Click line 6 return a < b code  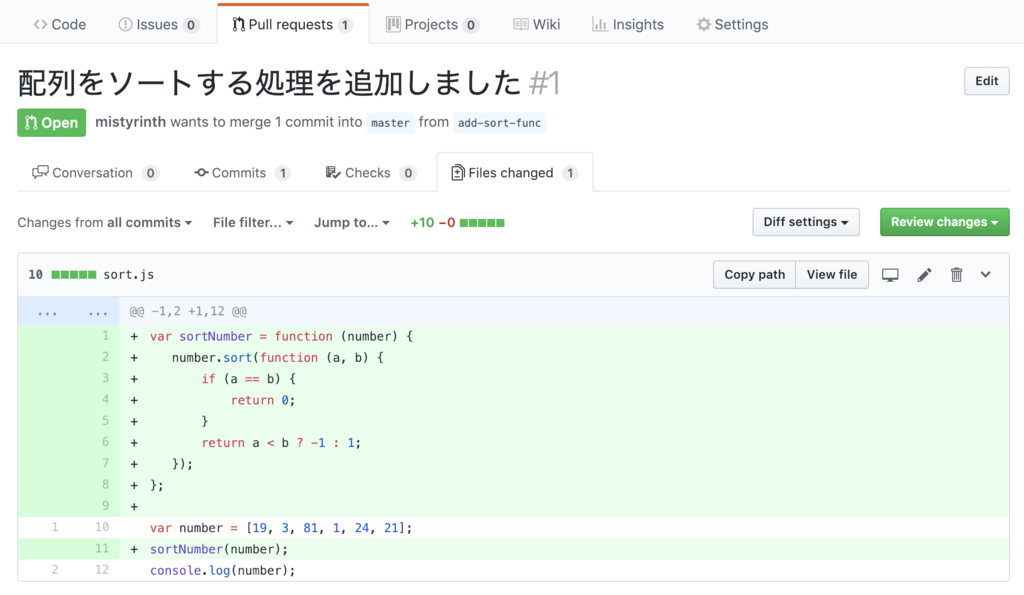281,443
